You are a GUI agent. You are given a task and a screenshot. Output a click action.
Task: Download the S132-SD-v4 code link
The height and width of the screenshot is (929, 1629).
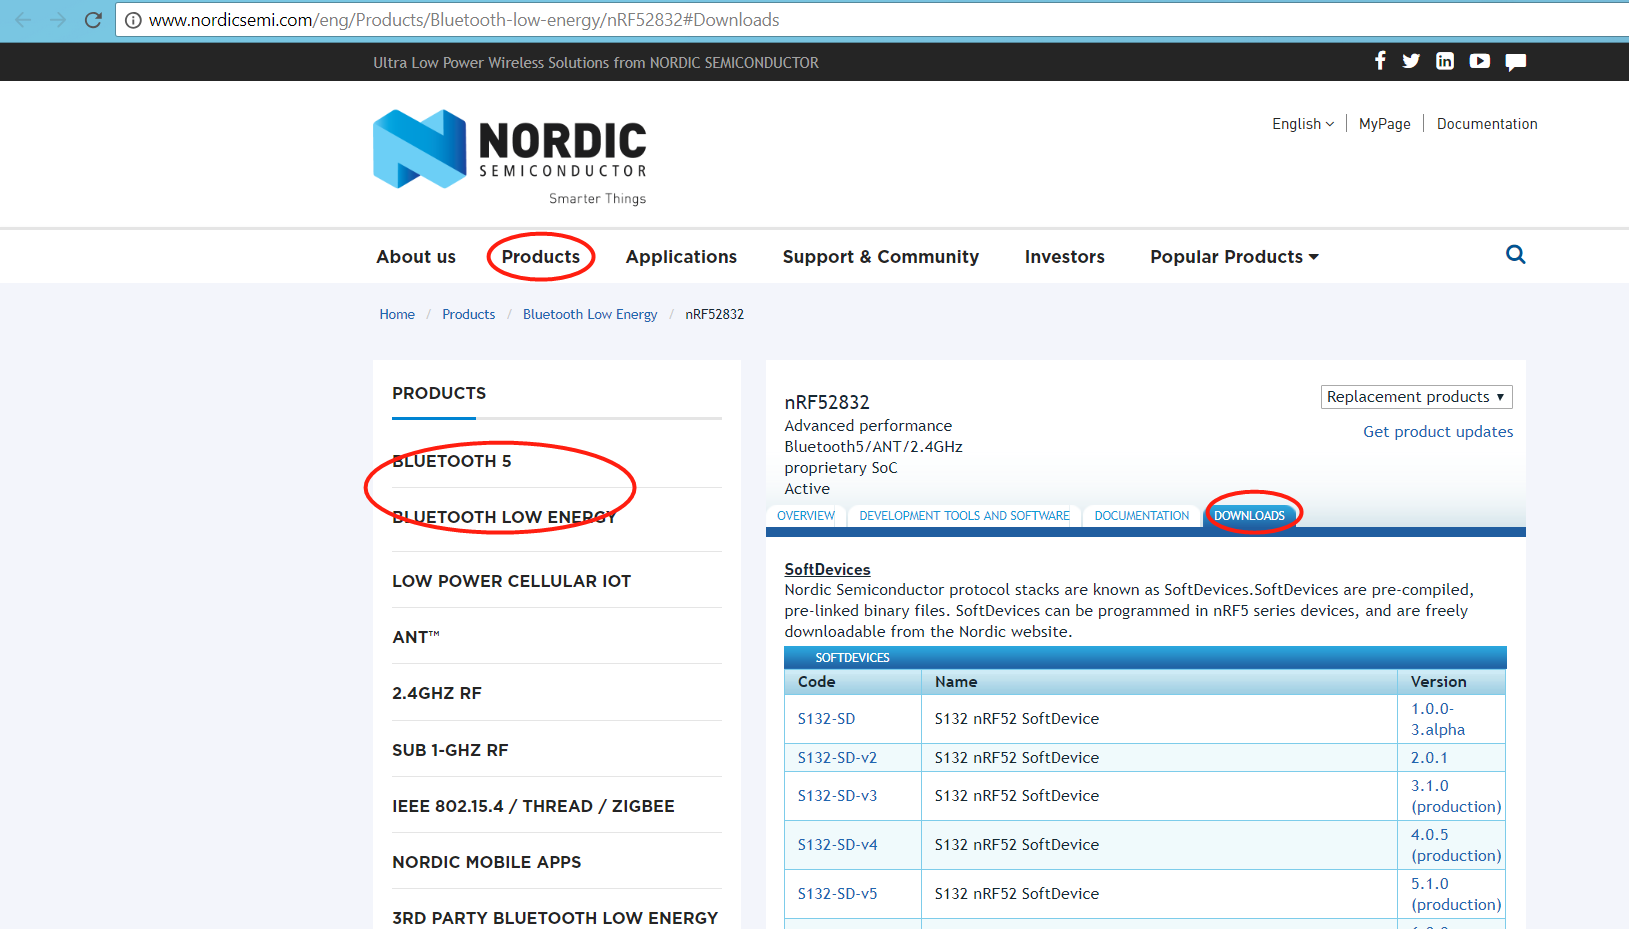838,845
